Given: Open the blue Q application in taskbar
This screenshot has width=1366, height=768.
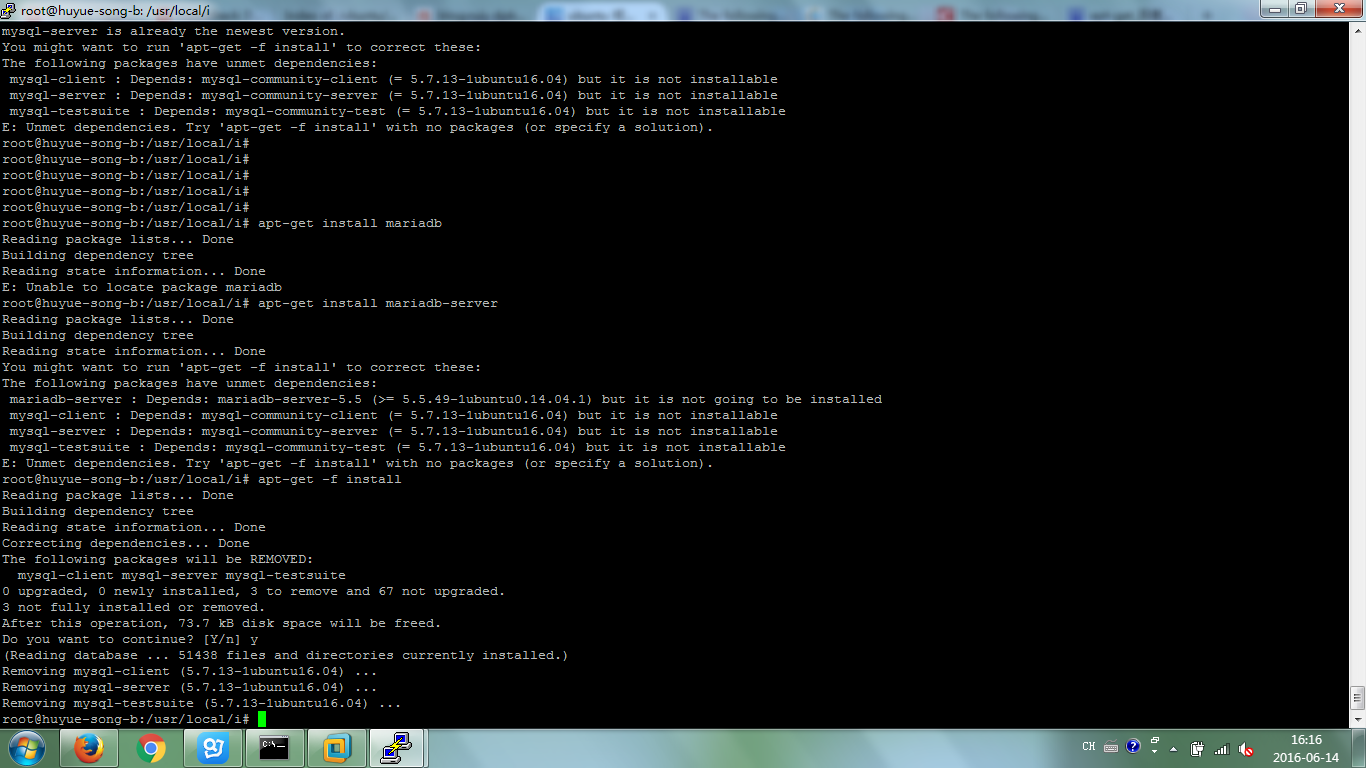Looking at the screenshot, I should pyautogui.click(x=213, y=748).
